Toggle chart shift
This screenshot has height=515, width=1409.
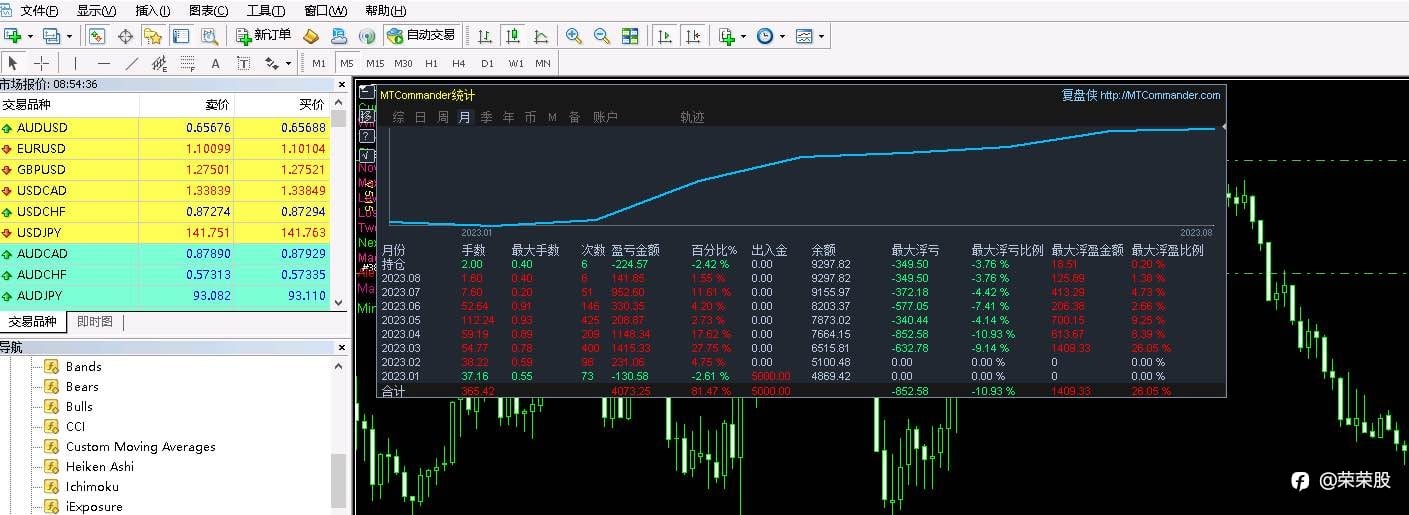click(x=692, y=36)
